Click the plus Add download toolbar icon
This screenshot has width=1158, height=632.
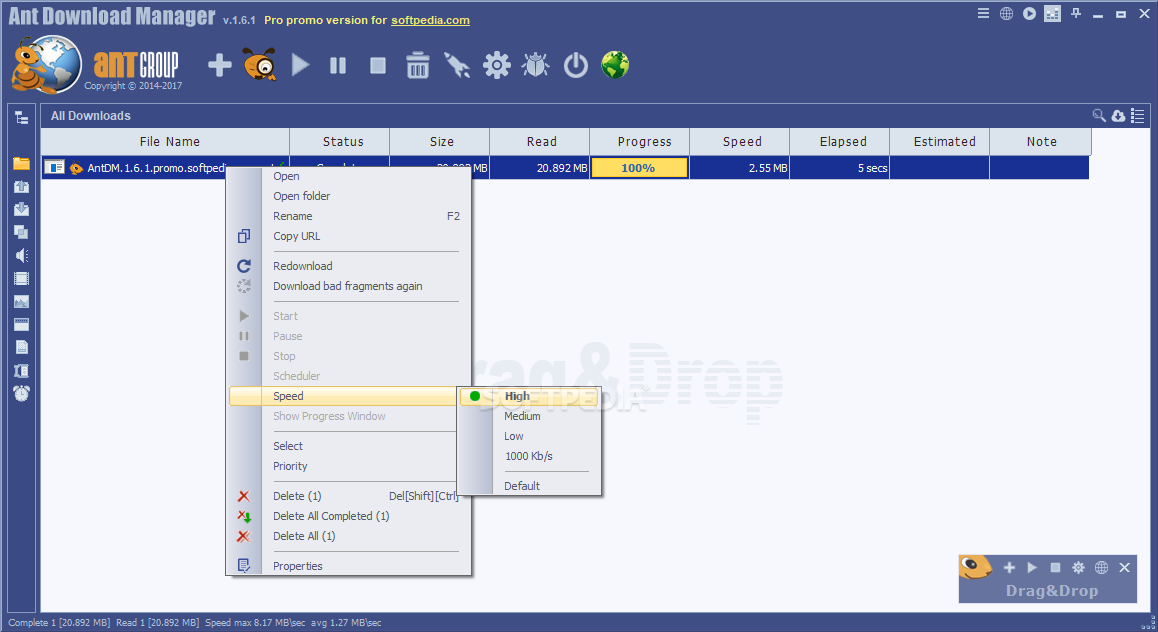[219, 65]
